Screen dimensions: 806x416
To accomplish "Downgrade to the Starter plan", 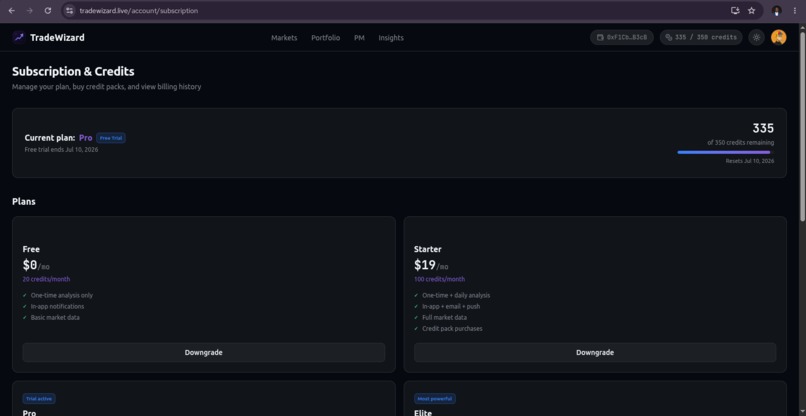I will [595, 352].
